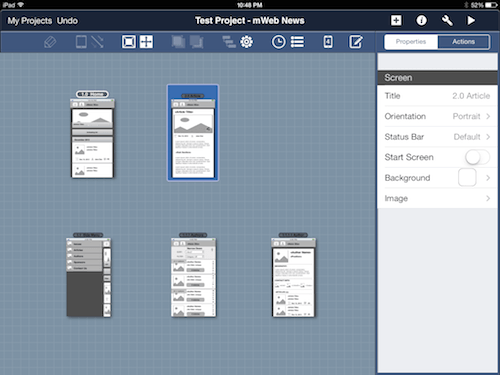This screenshot has width=500, height=375.
Task: Click the add new screen plus icon
Action: pos(396,21)
